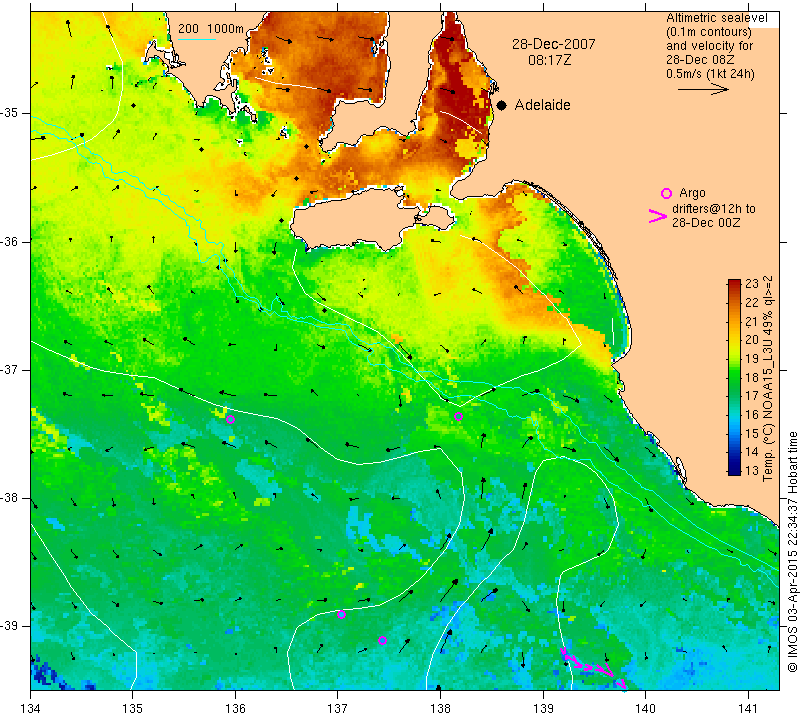Click the Adelaide city label
Image resolution: width=800 pixels, height=720 pixels.
542,105
